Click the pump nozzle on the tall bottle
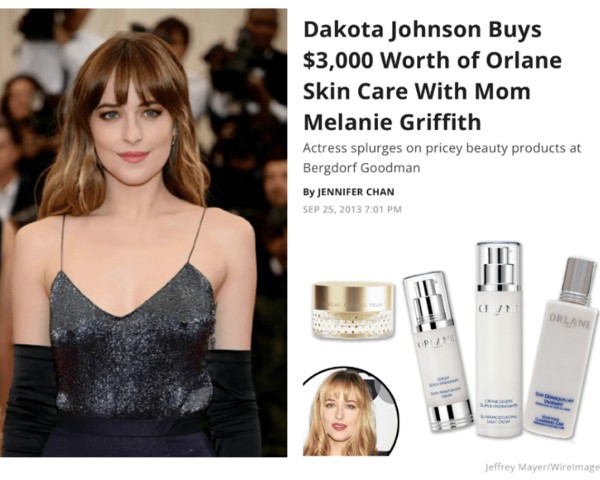The image size is (600, 480). [499, 264]
